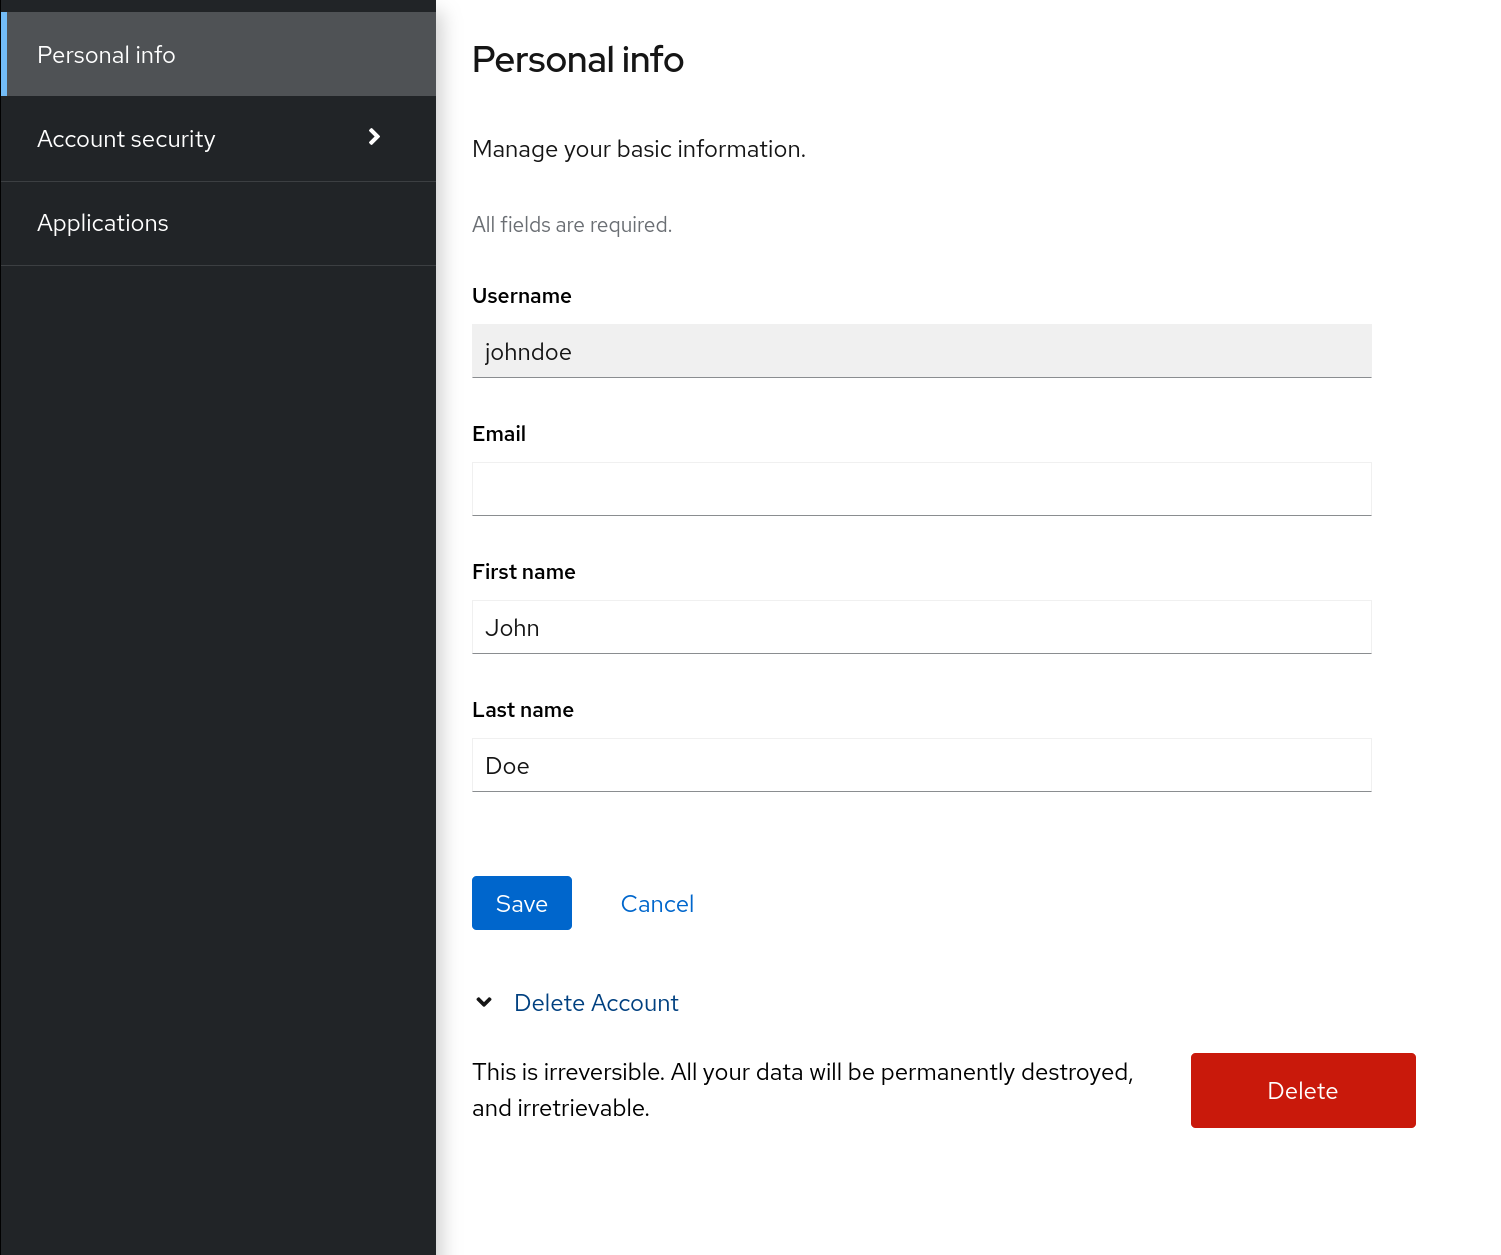
Task: Click the Last name field label
Action: pyautogui.click(x=523, y=710)
